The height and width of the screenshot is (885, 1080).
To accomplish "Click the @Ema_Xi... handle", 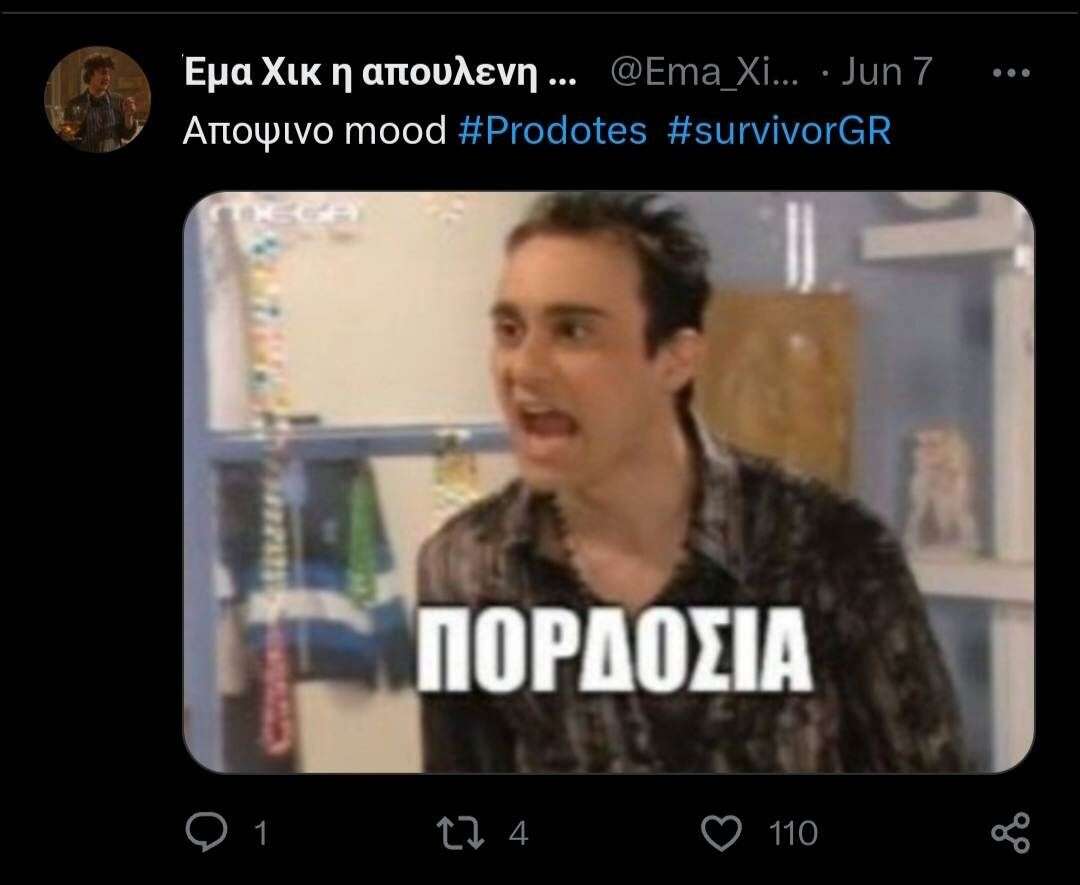I will pos(705,72).
